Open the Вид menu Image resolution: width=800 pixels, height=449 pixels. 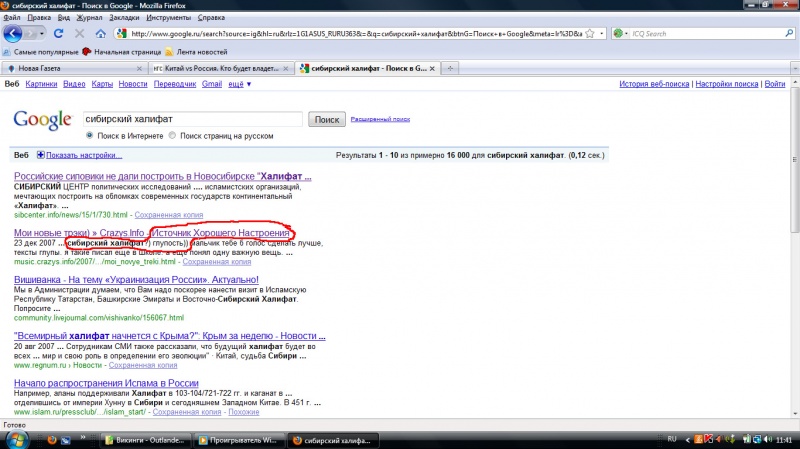64,18
